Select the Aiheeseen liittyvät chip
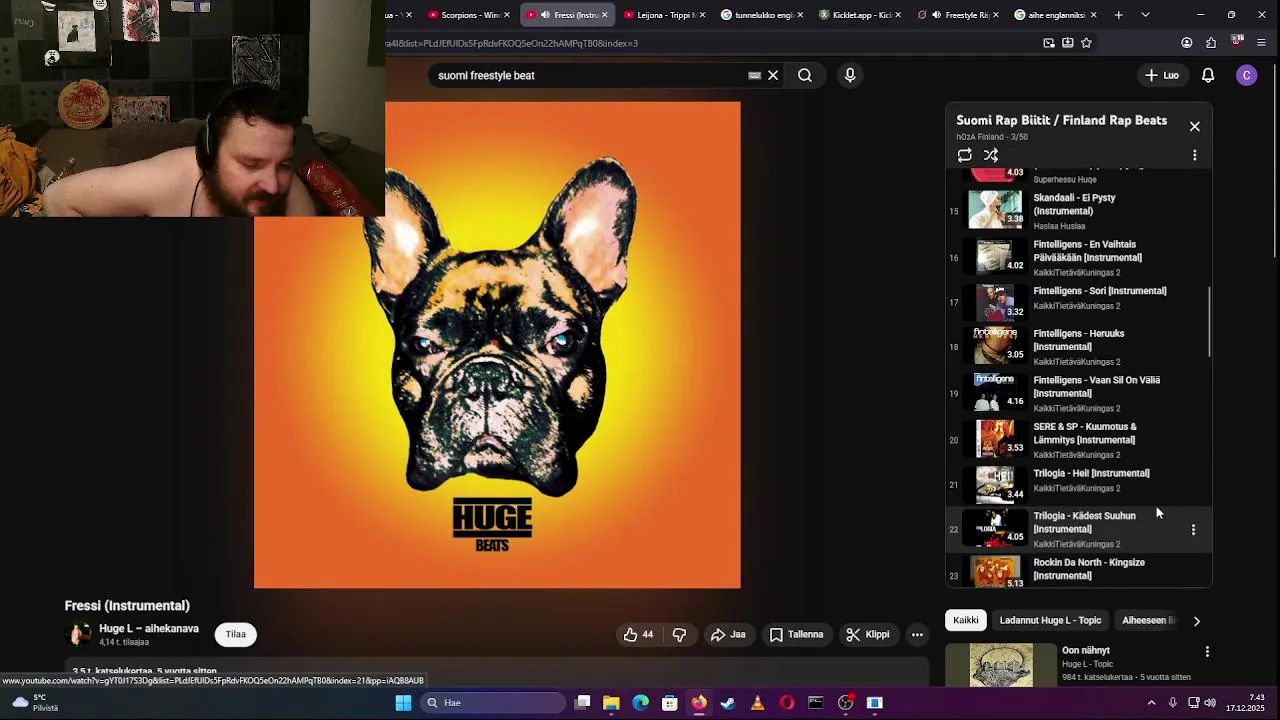The width and height of the screenshot is (1280, 720). pos(1147,620)
